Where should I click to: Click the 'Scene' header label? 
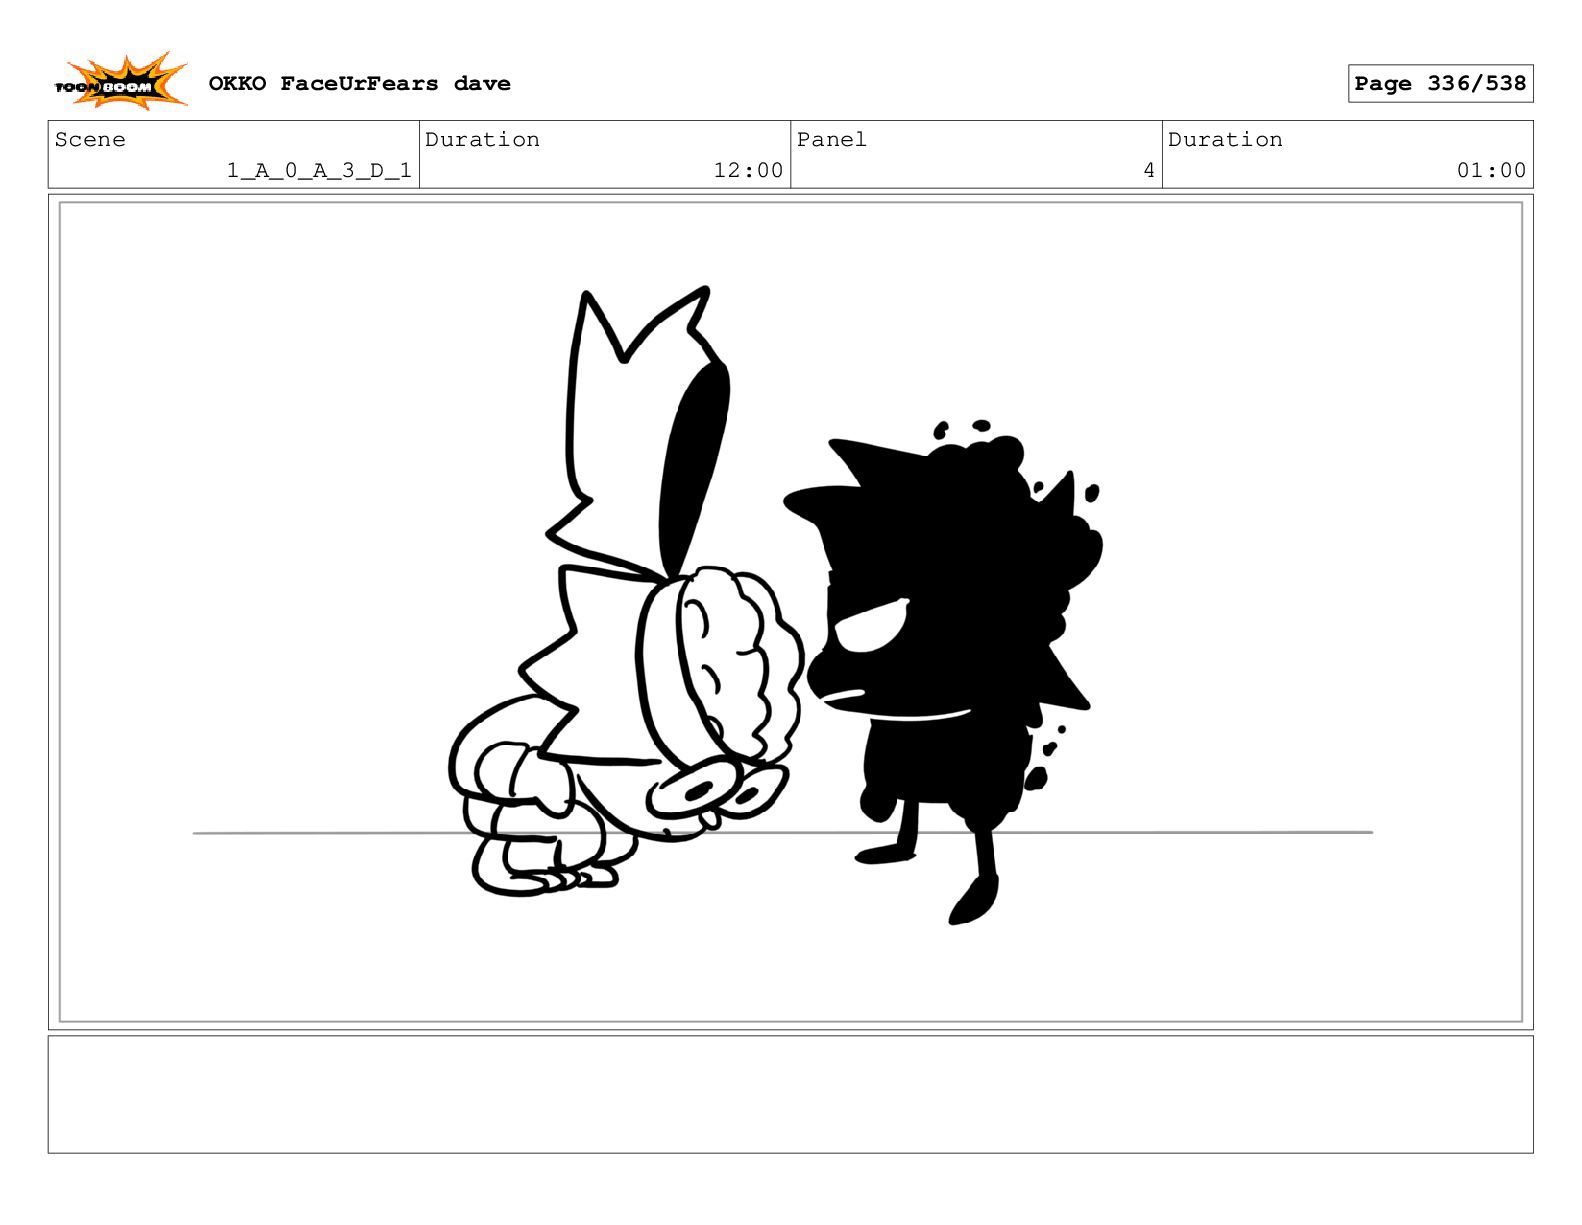point(90,140)
